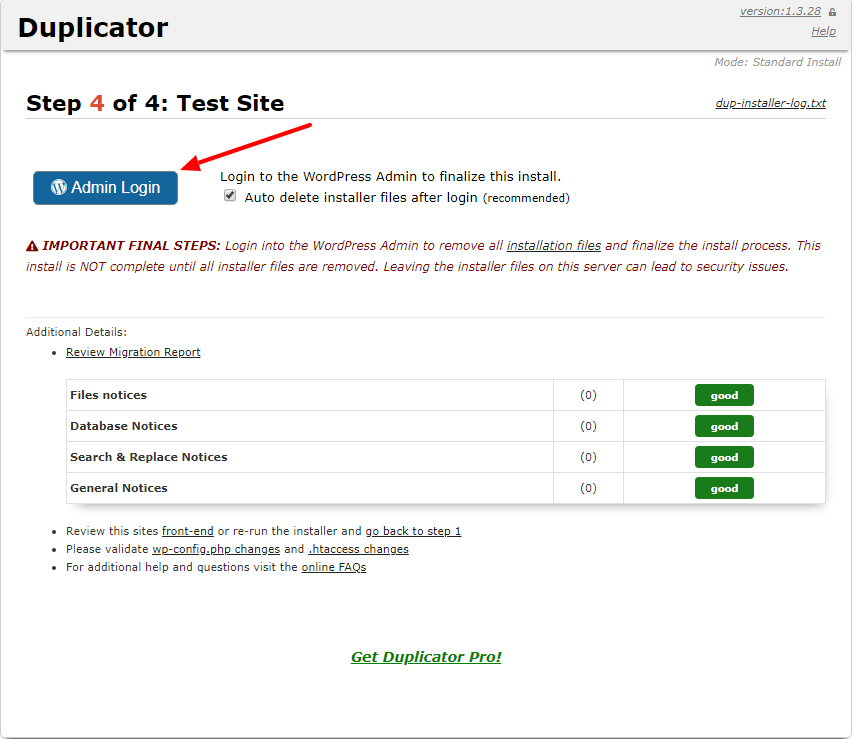Click (0) count for Search & Replace Notices
The width and height of the screenshot is (853, 739).
(588, 457)
